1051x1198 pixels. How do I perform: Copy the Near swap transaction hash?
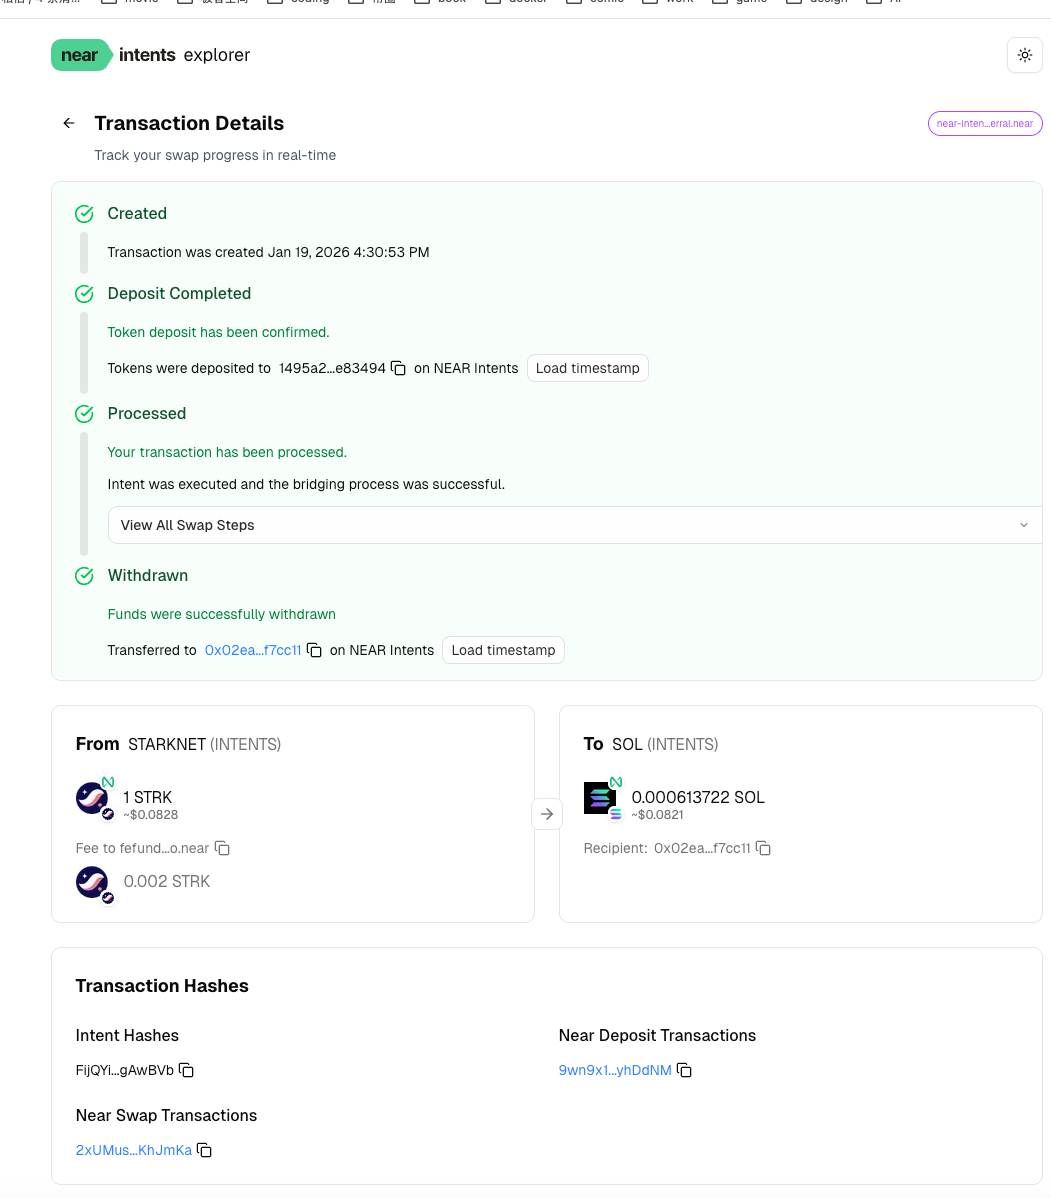[204, 1149]
